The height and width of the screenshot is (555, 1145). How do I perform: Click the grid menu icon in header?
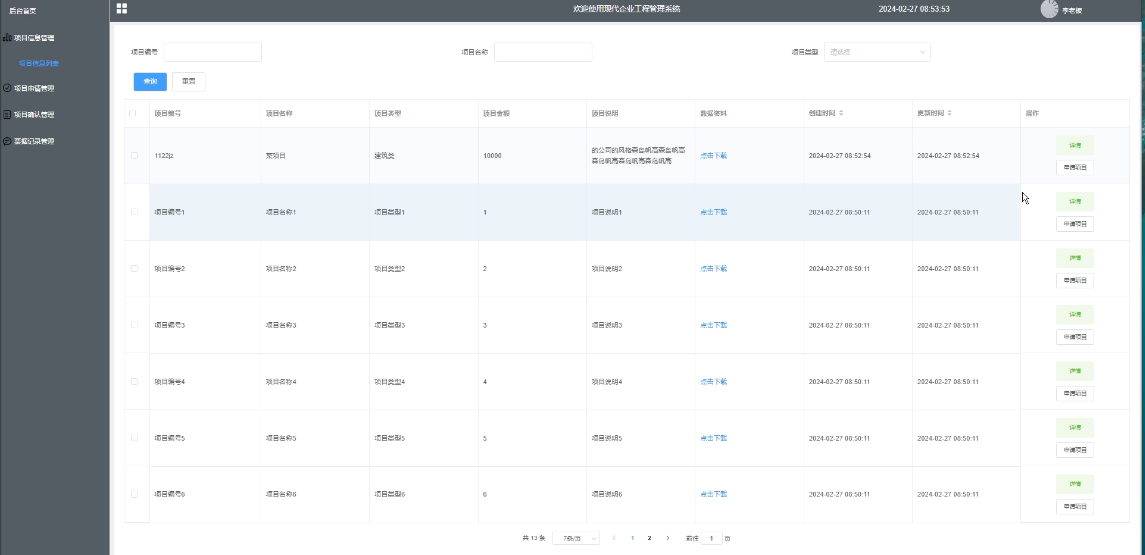coord(122,9)
